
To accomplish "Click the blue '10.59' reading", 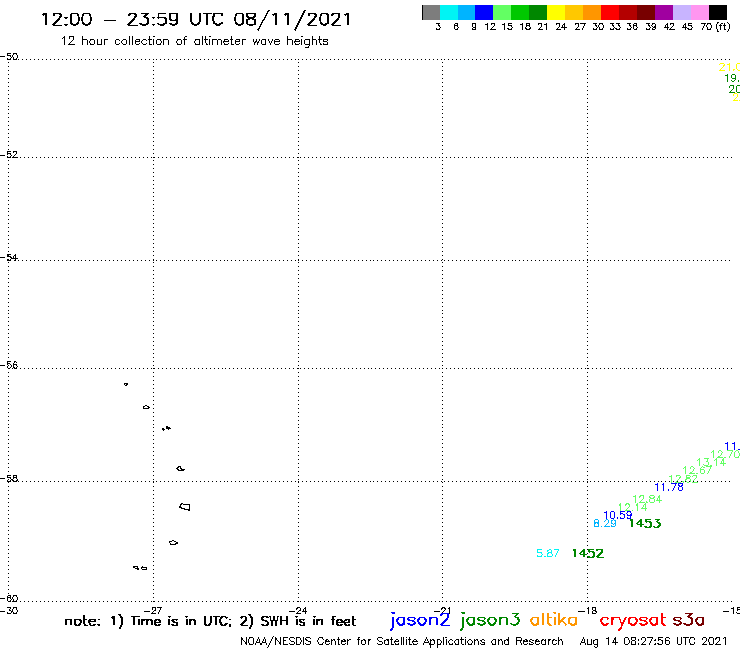I will [617, 515].
